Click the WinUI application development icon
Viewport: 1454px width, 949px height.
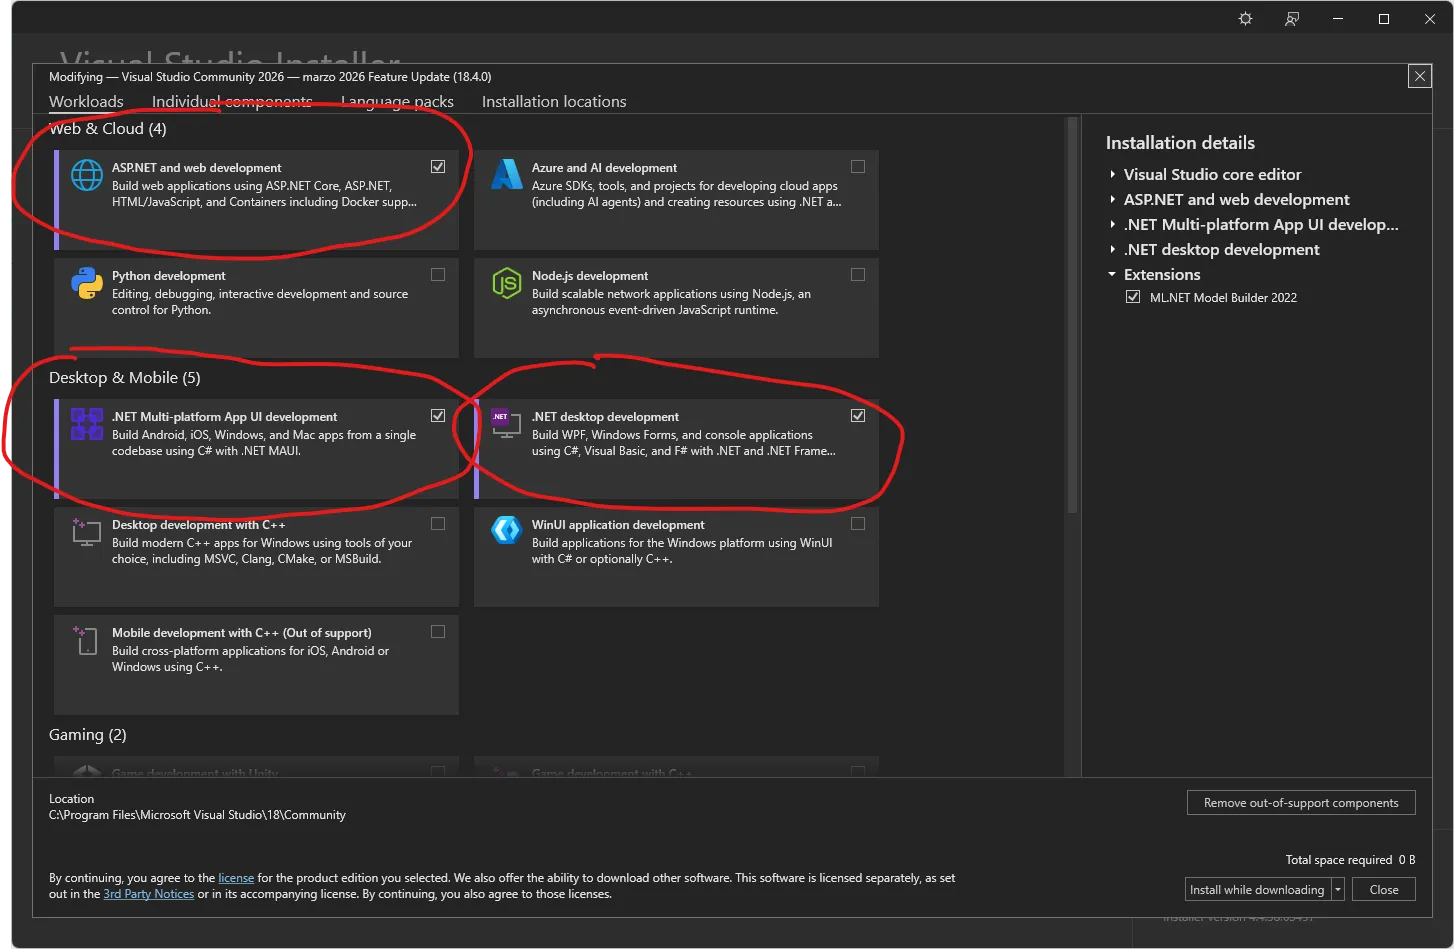tap(507, 530)
